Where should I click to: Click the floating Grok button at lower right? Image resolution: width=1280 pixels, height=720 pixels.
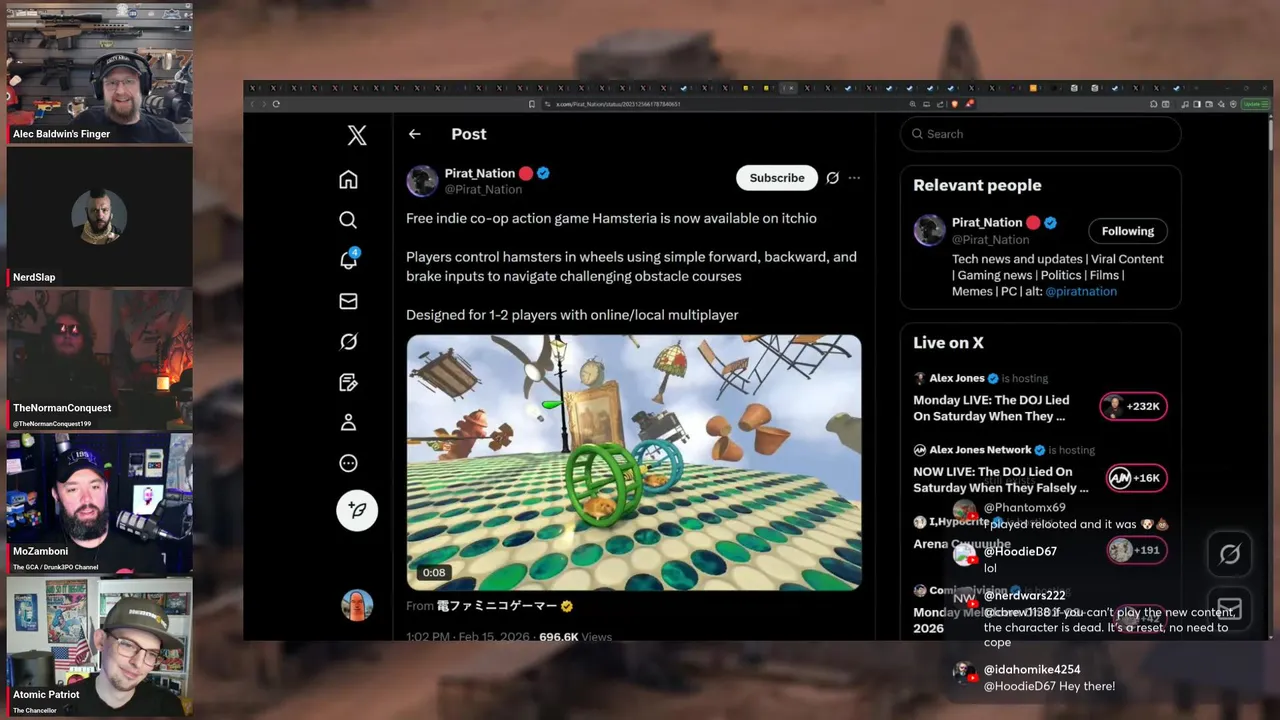click(1229, 554)
